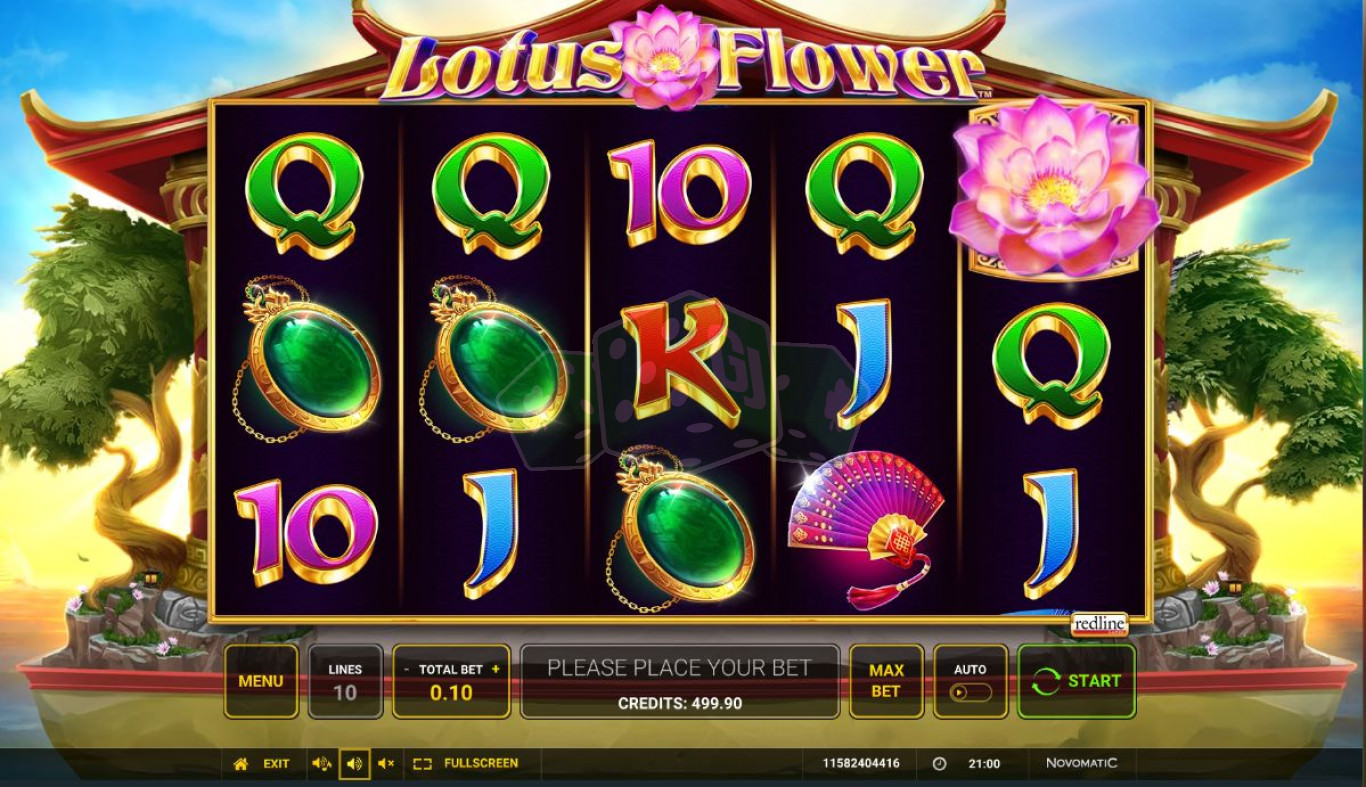
Task: Increase total bet with plus sign
Action: click(x=496, y=669)
